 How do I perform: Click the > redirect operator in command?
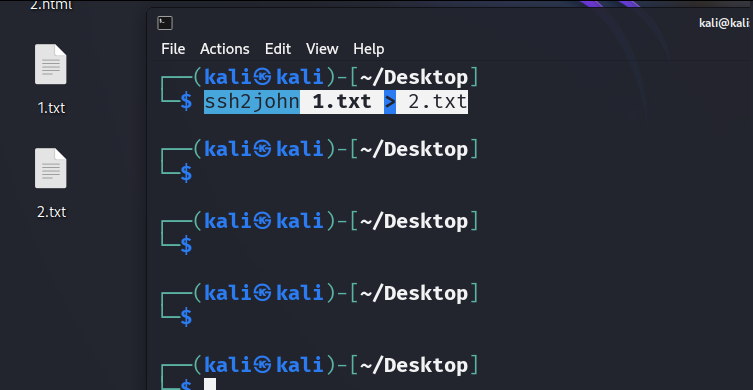coord(390,102)
